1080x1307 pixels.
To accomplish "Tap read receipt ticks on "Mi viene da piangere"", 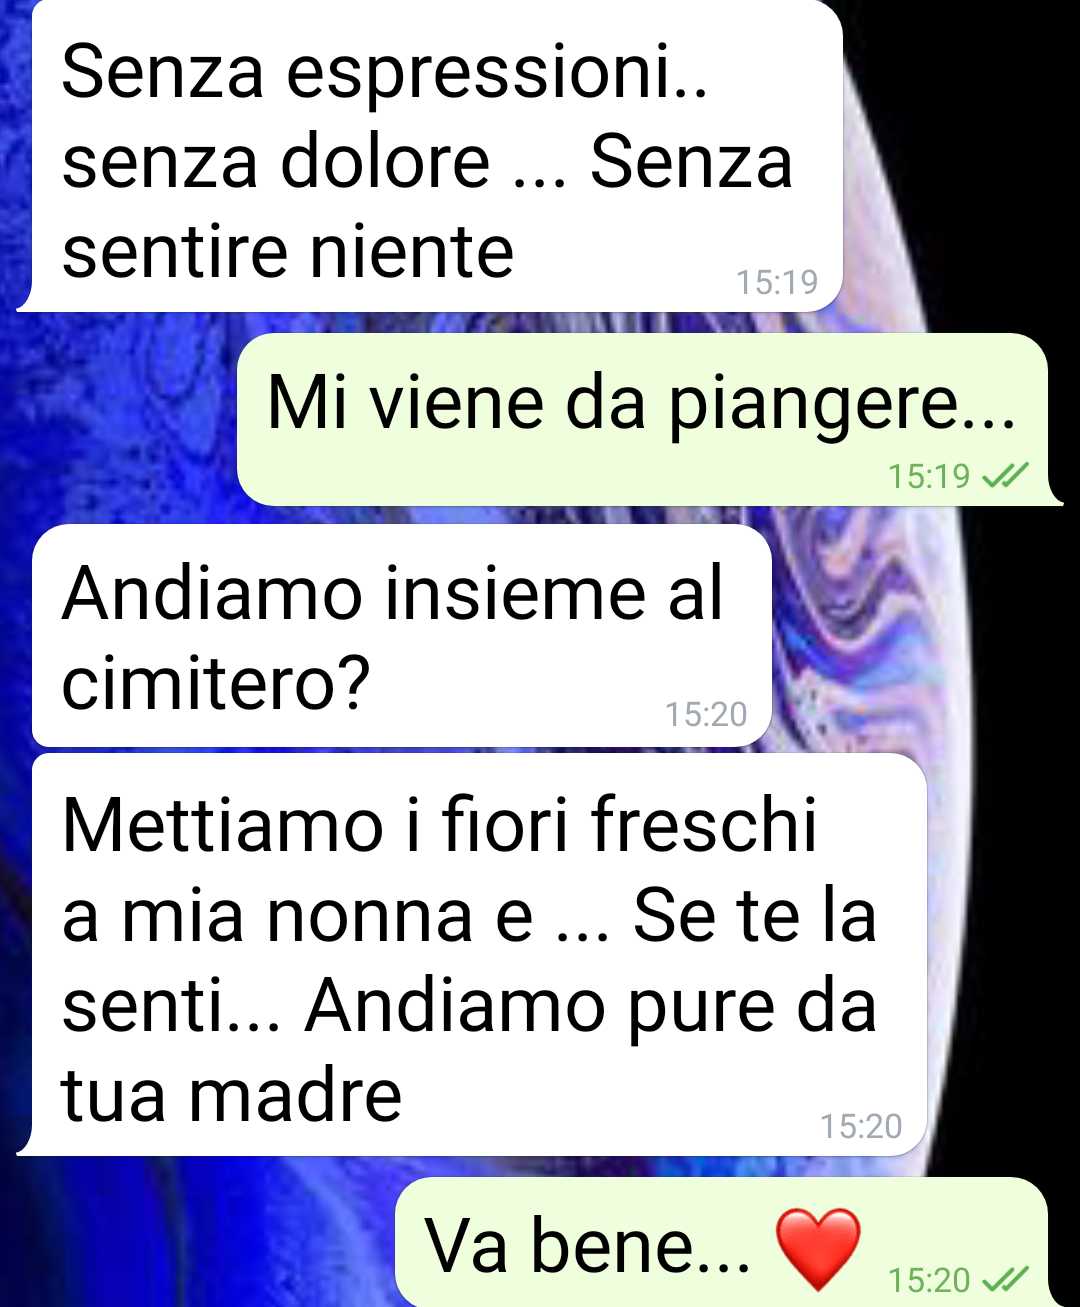I will [1005, 476].
